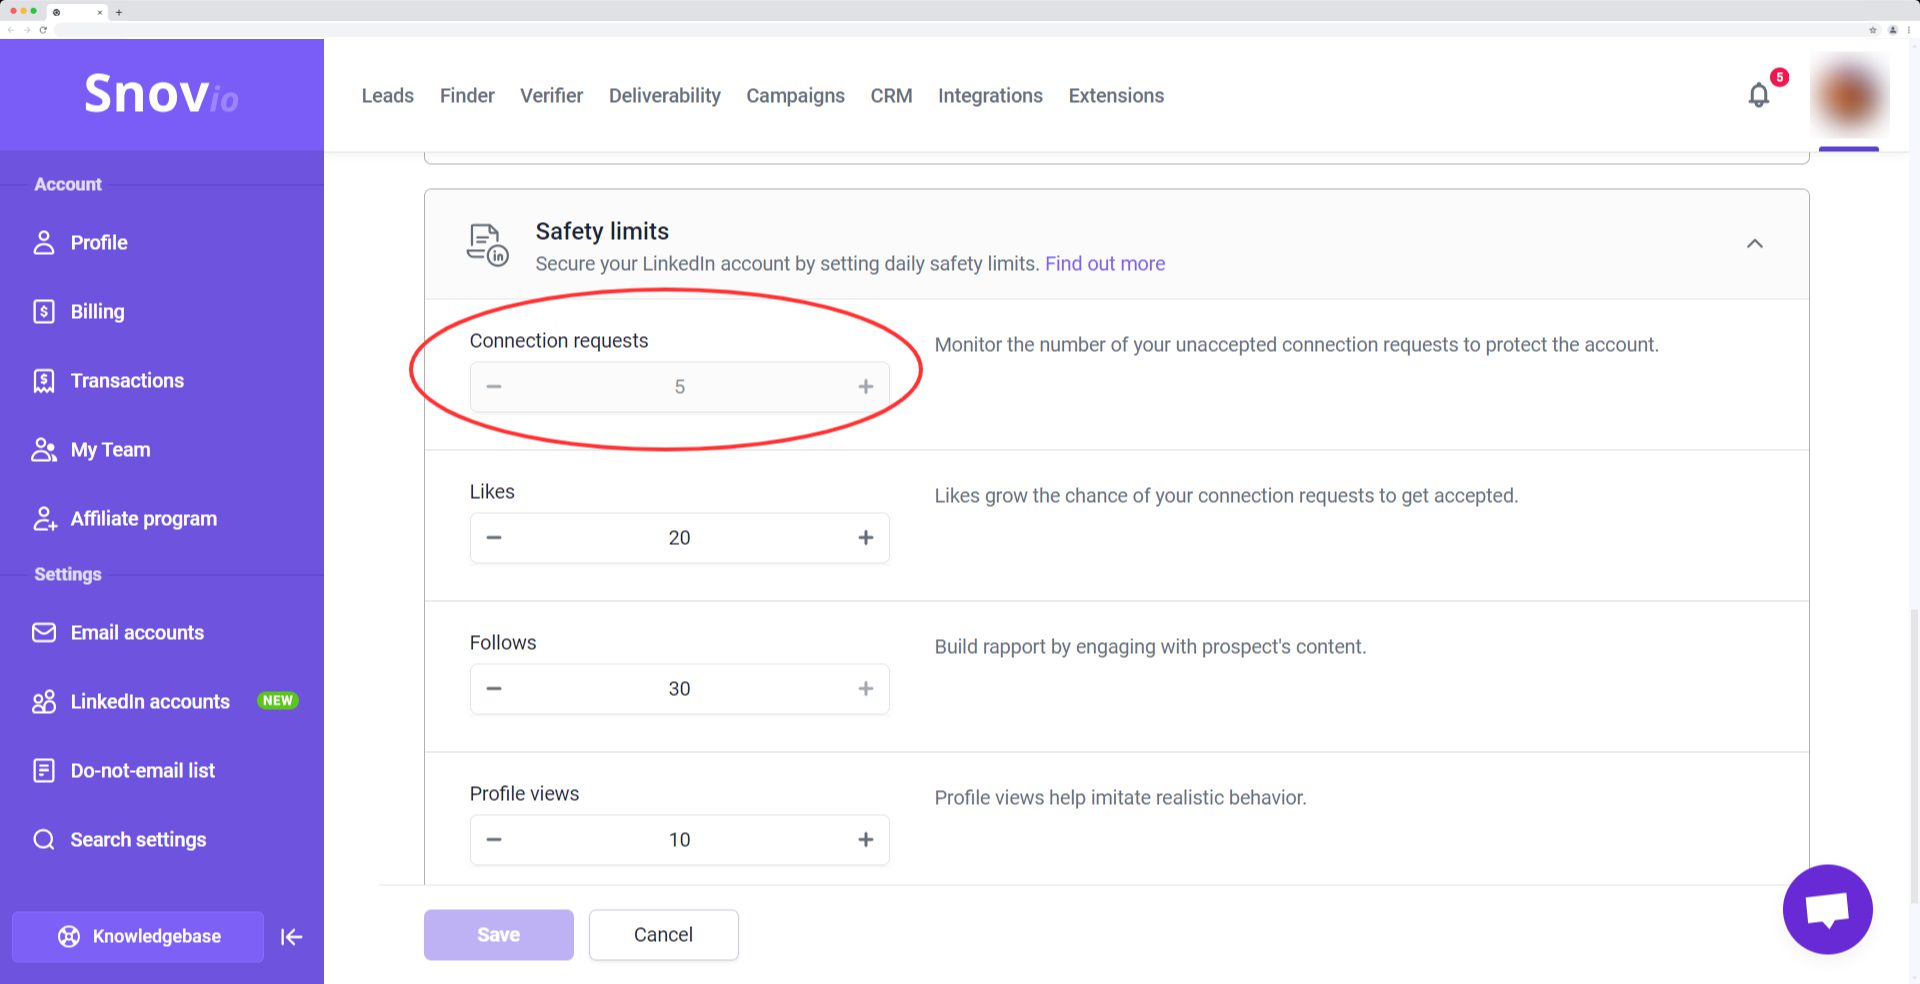Increase Likes limit with plus
Image resolution: width=1920 pixels, height=984 pixels.
tap(865, 538)
